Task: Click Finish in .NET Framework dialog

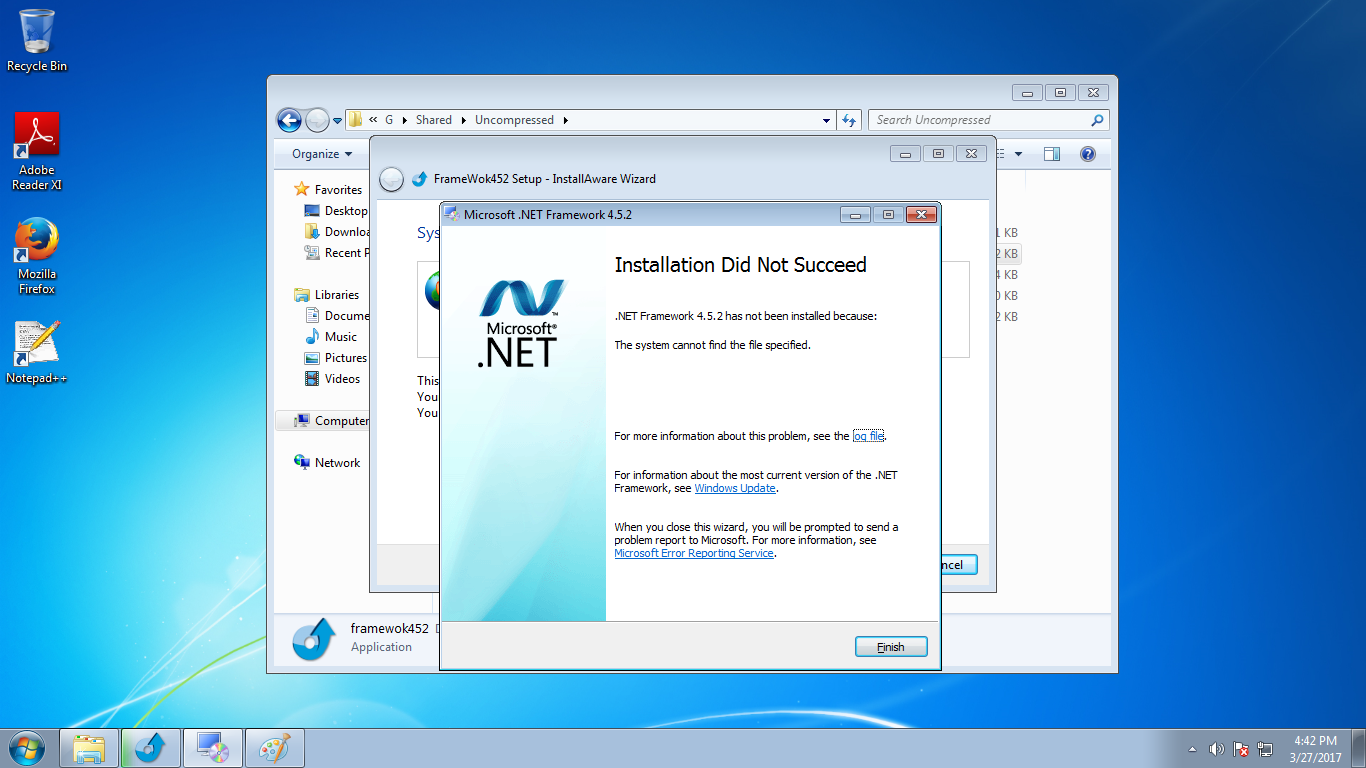Action: (x=891, y=647)
